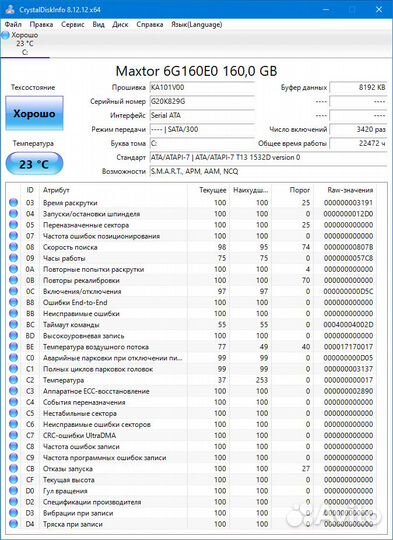Viewport: 393px width, 540px height.
Task: Click the buffer size field 8192 KB
Action: click(x=358, y=87)
